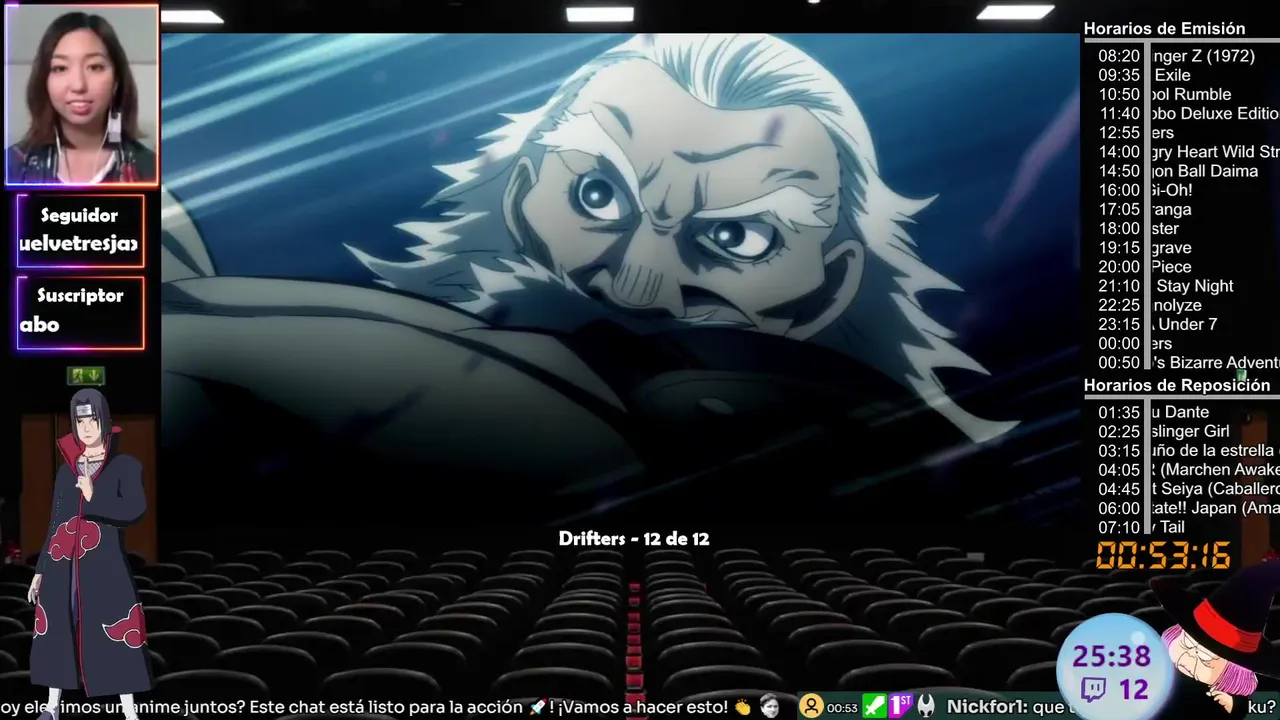
Task: Click the Horarios de Reposición heading
Action: (1177, 386)
